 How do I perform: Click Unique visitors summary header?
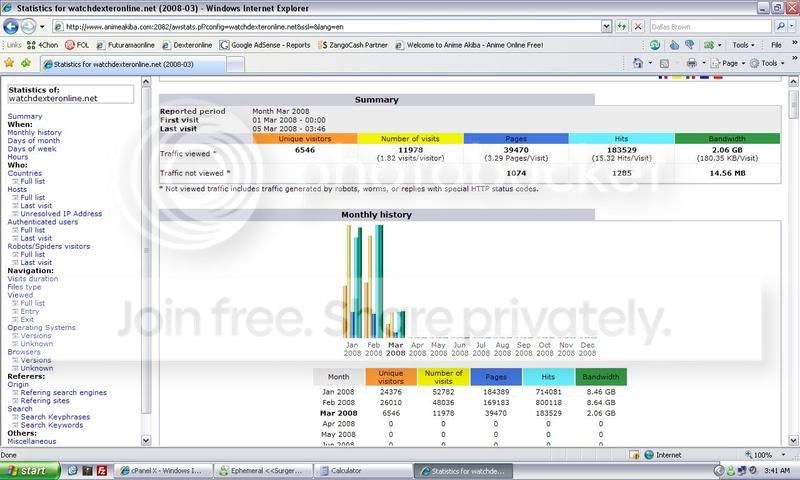(305, 139)
